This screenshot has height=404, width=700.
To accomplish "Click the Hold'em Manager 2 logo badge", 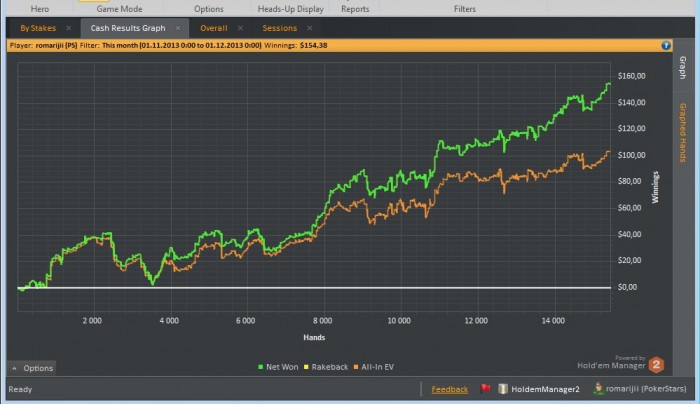I will 656,365.
